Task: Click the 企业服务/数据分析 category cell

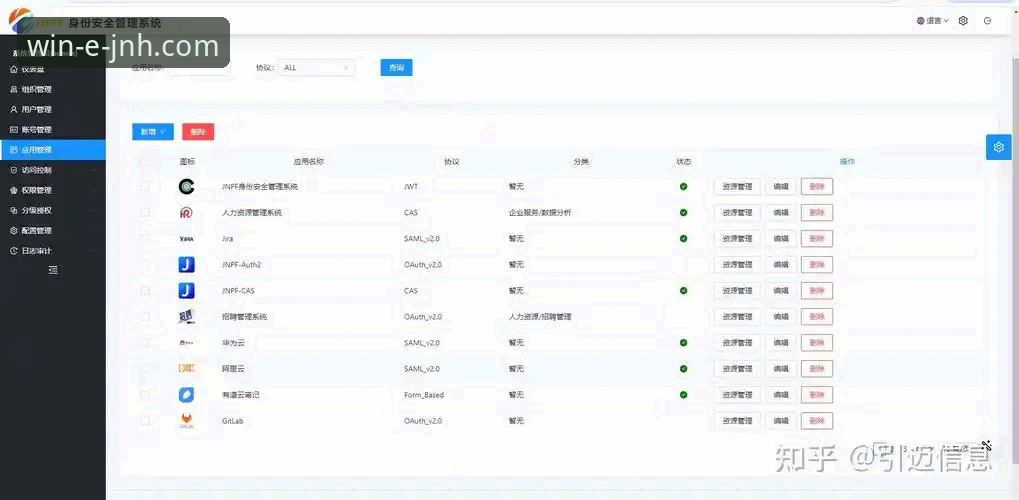Action: 540,213
